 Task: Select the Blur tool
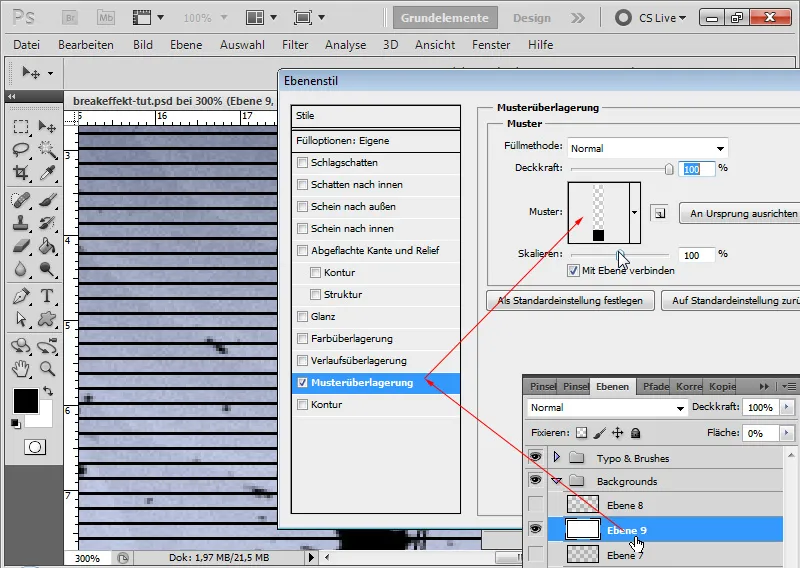[20, 269]
